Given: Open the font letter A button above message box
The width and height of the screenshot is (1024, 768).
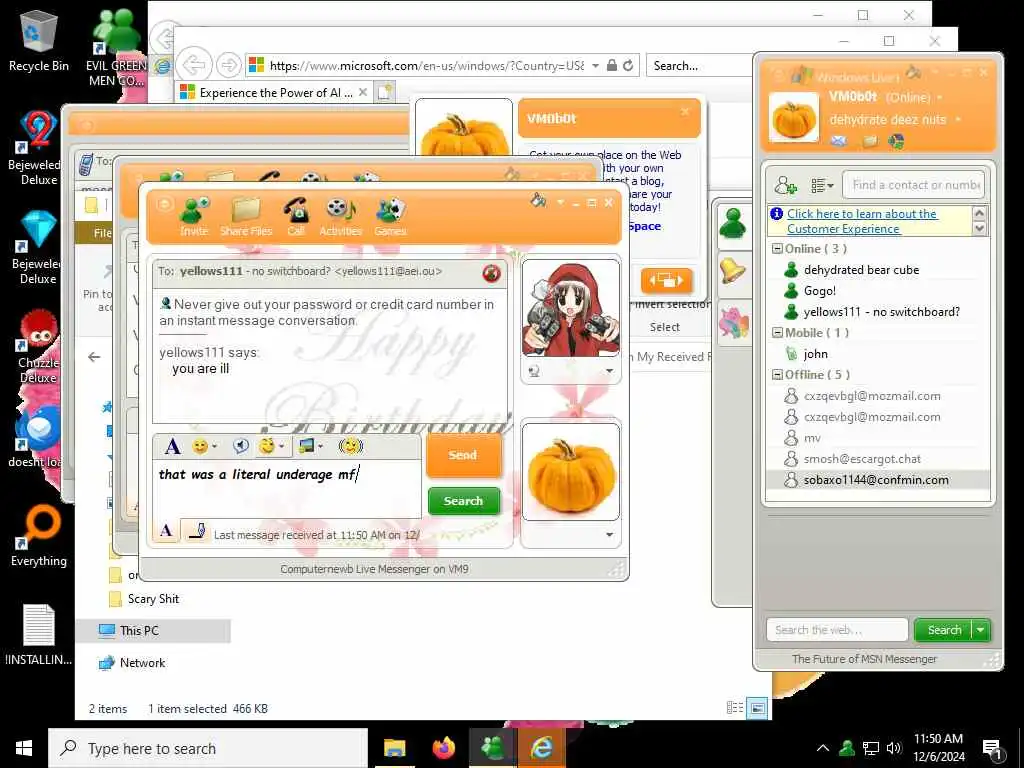Looking at the screenshot, I should pos(172,447).
